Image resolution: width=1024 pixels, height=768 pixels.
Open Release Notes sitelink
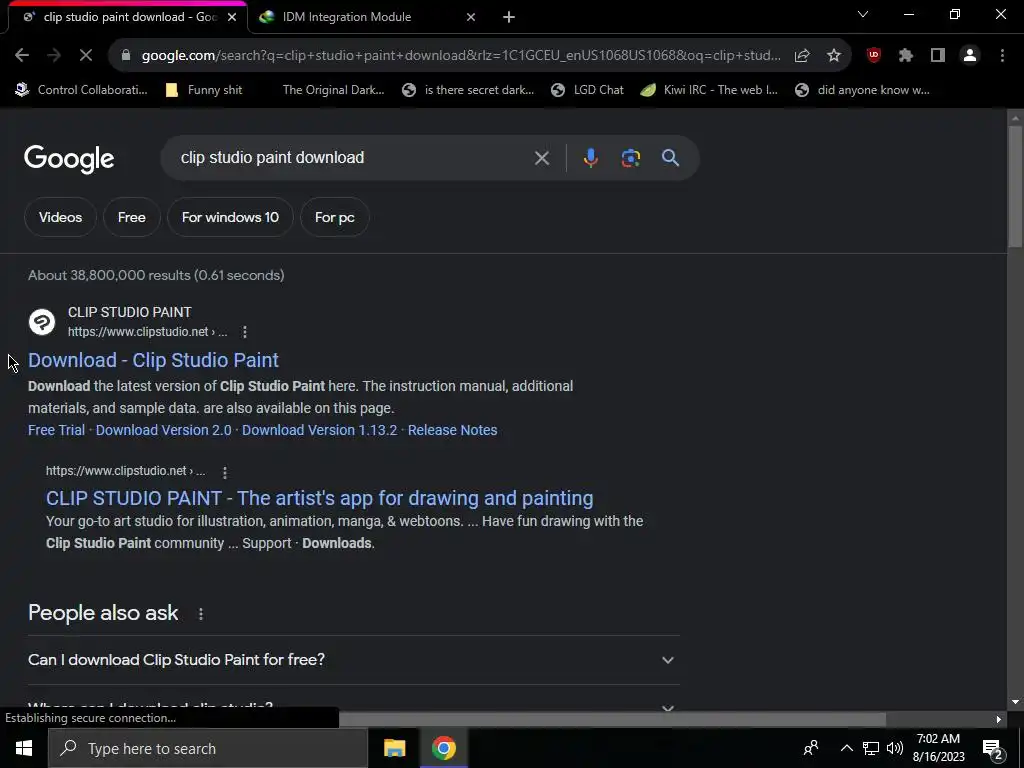pyautogui.click(x=453, y=430)
